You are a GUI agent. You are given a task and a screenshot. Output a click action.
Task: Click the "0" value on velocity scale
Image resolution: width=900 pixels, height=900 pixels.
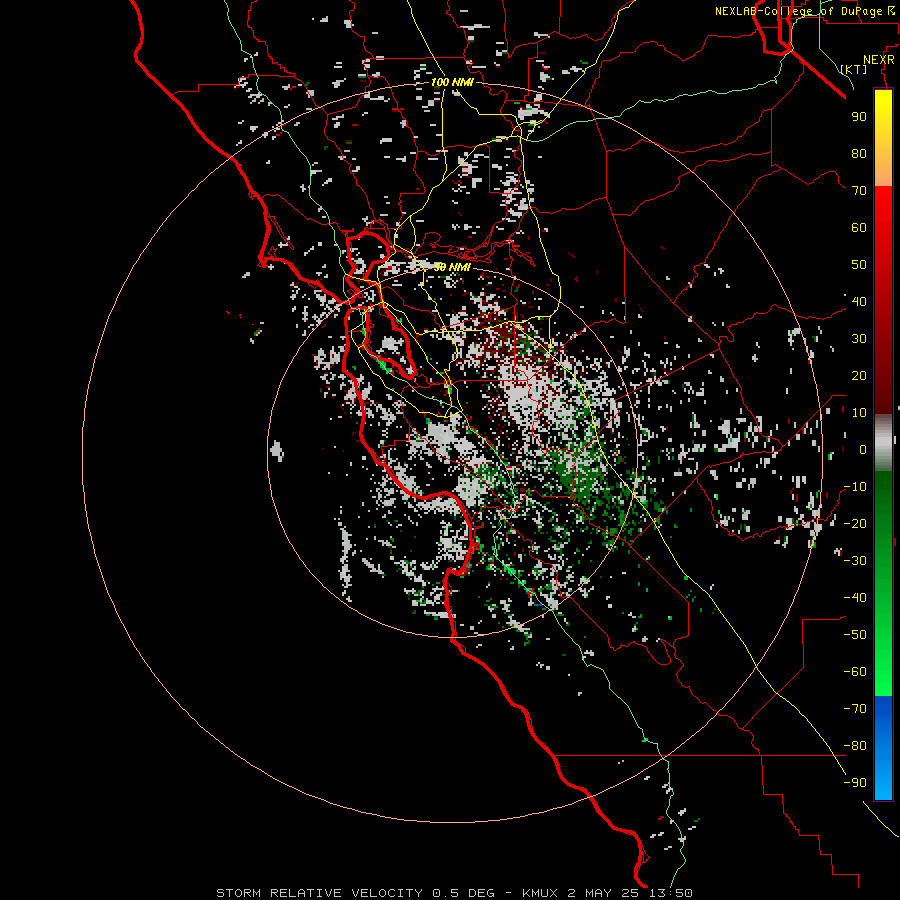[863, 449]
